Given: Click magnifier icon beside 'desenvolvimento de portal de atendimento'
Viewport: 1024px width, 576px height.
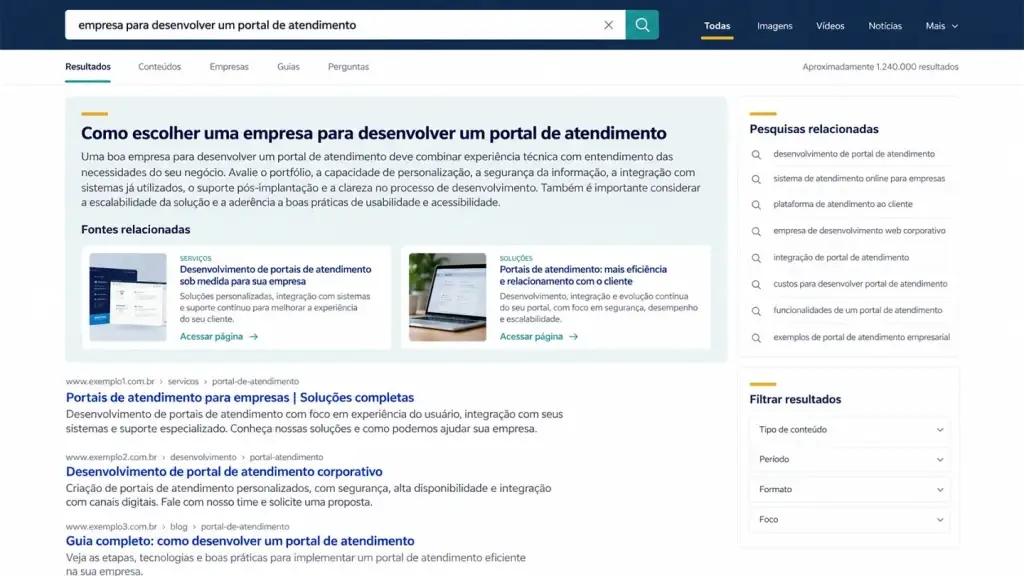Looking at the screenshot, I should click(x=756, y=155).
